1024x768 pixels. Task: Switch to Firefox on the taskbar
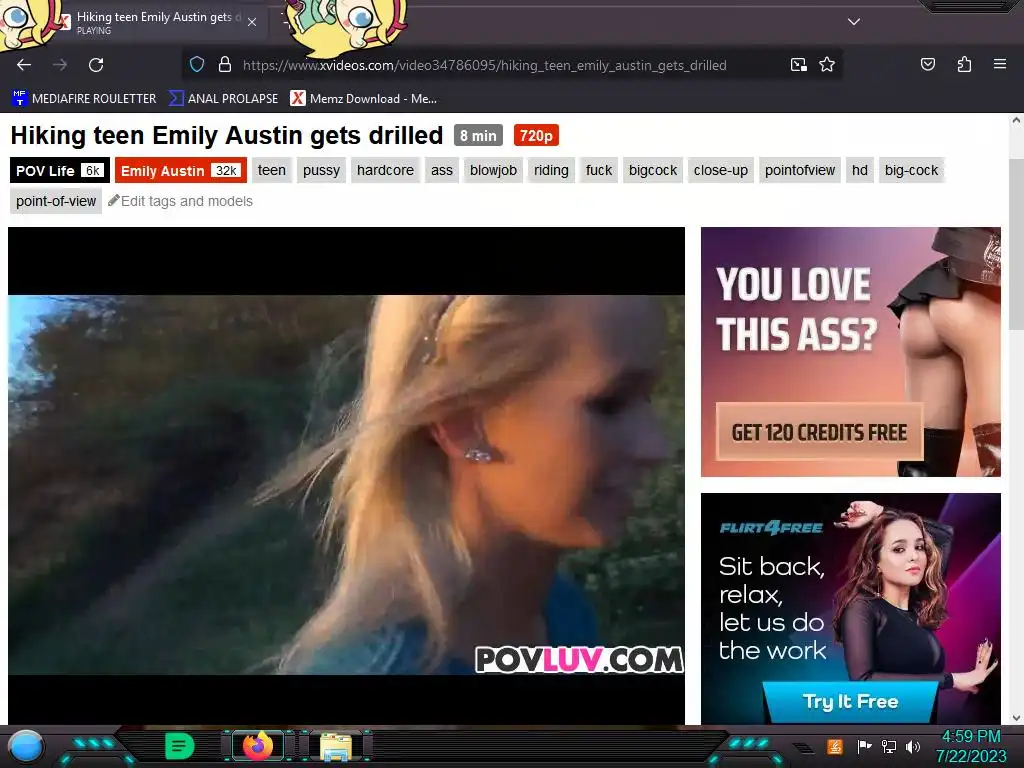tap(258, 746)
